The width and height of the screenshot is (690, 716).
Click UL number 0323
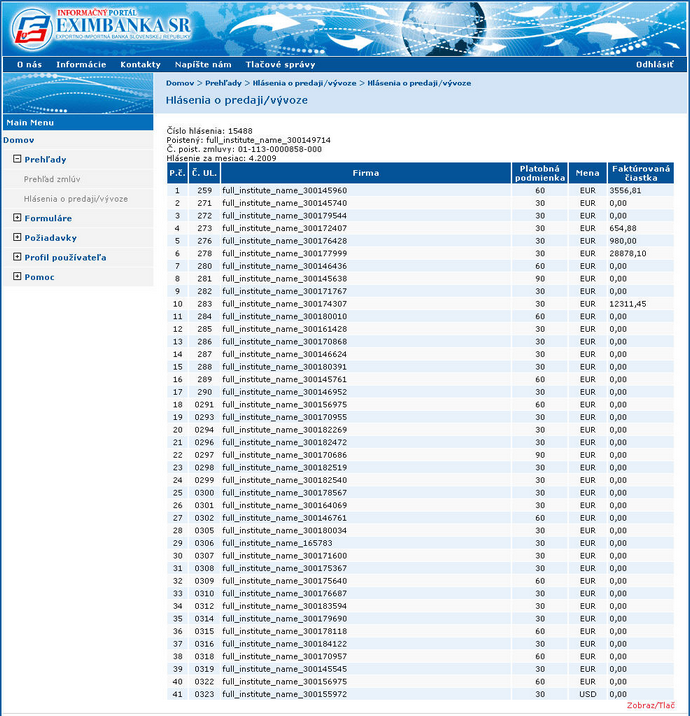coord(204,695)
